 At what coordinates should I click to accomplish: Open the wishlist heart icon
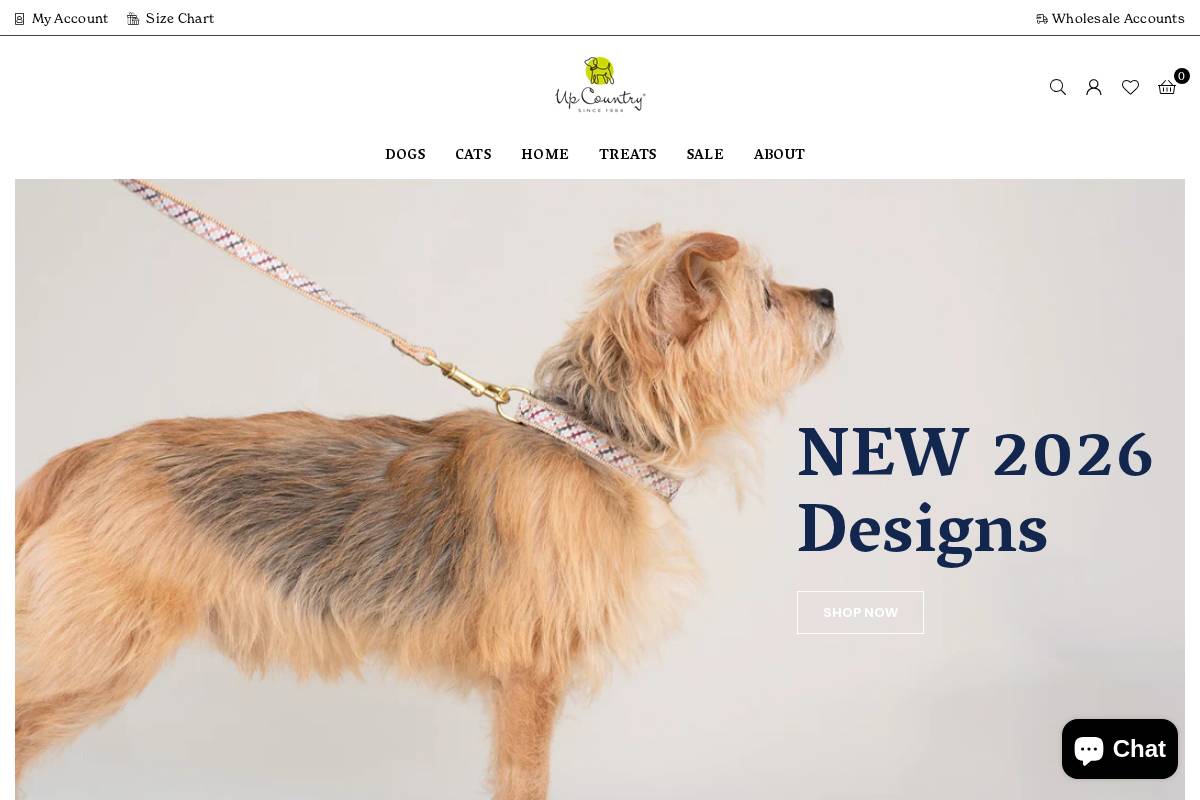point(1130,87)
